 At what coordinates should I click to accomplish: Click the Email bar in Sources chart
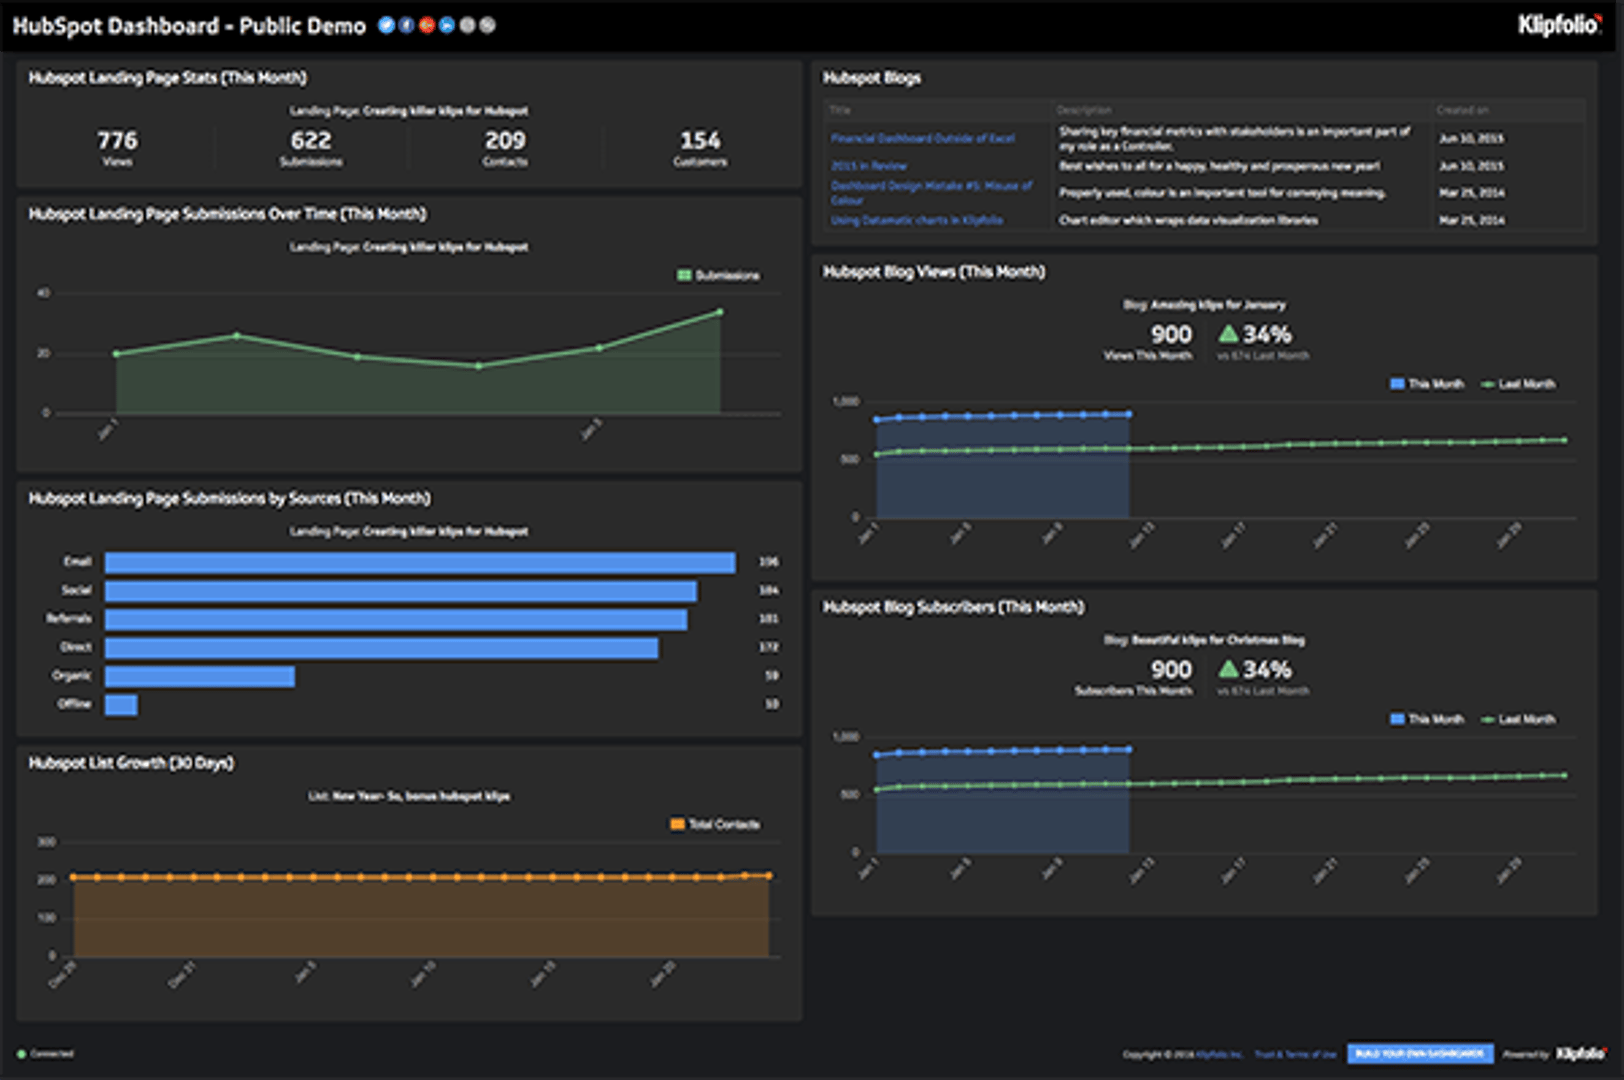420,563
